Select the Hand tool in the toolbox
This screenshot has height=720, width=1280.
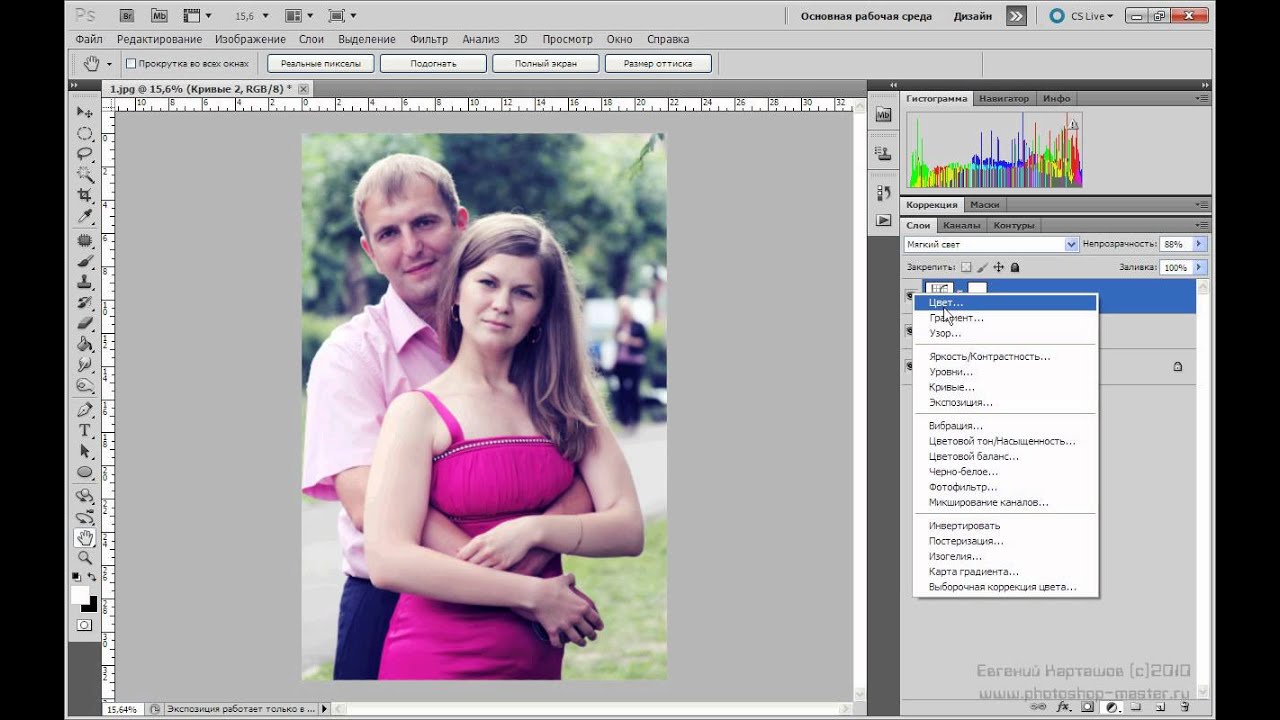pyautogui.click(x=85, y=538)
